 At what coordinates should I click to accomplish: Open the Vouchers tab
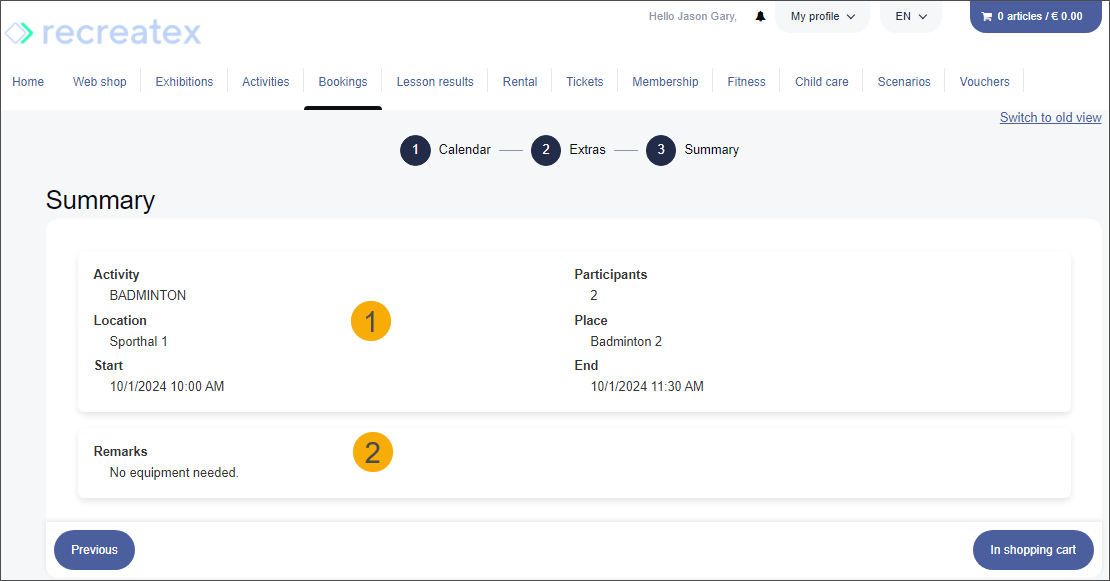pos(984,82)
